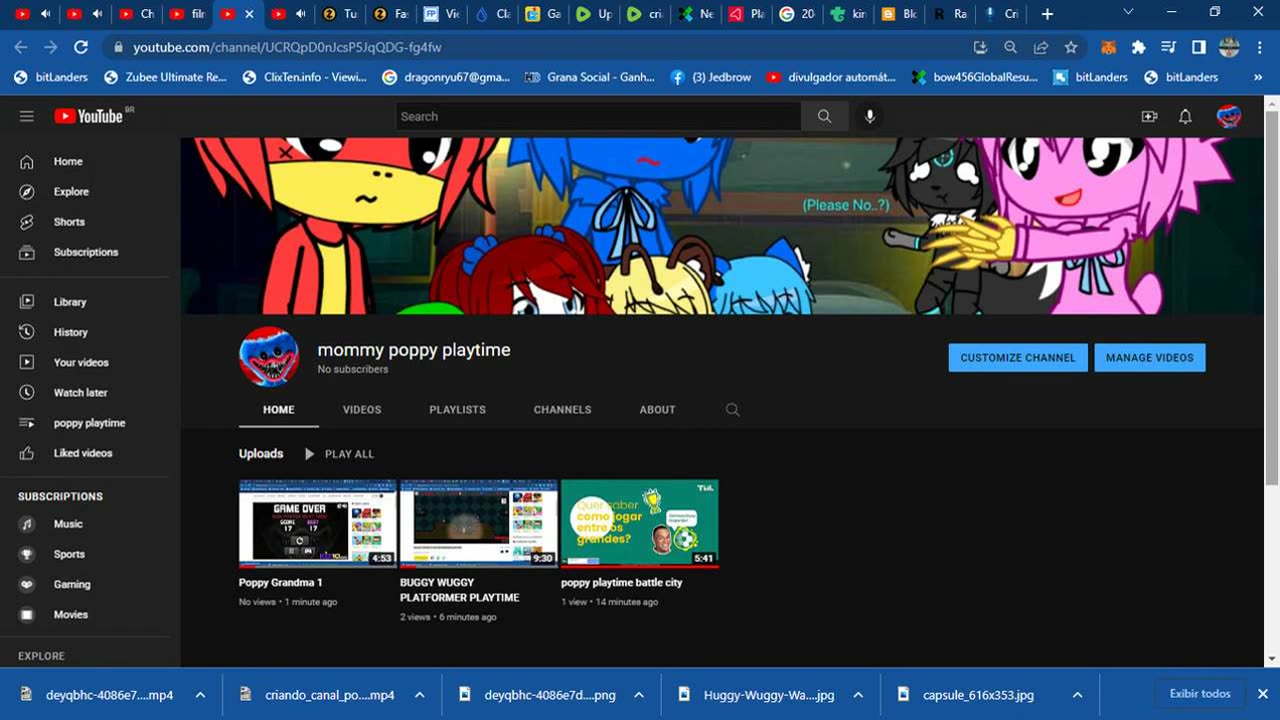This screenshot has height=720, width=1280.
Task: Start voice search with the microphone icon
Action: click(x=870, y=116)
